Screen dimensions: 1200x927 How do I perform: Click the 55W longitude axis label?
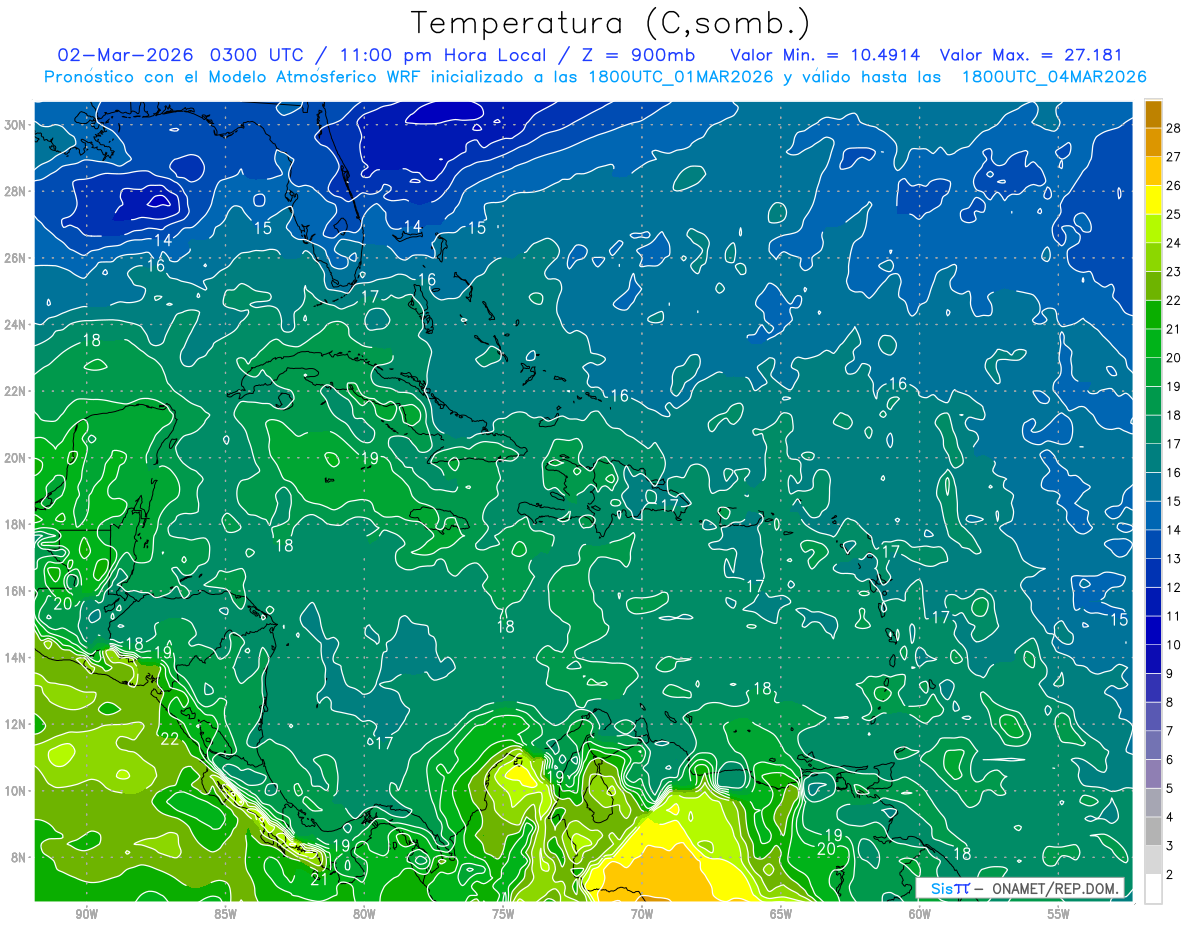click(x=1059, y=914)
